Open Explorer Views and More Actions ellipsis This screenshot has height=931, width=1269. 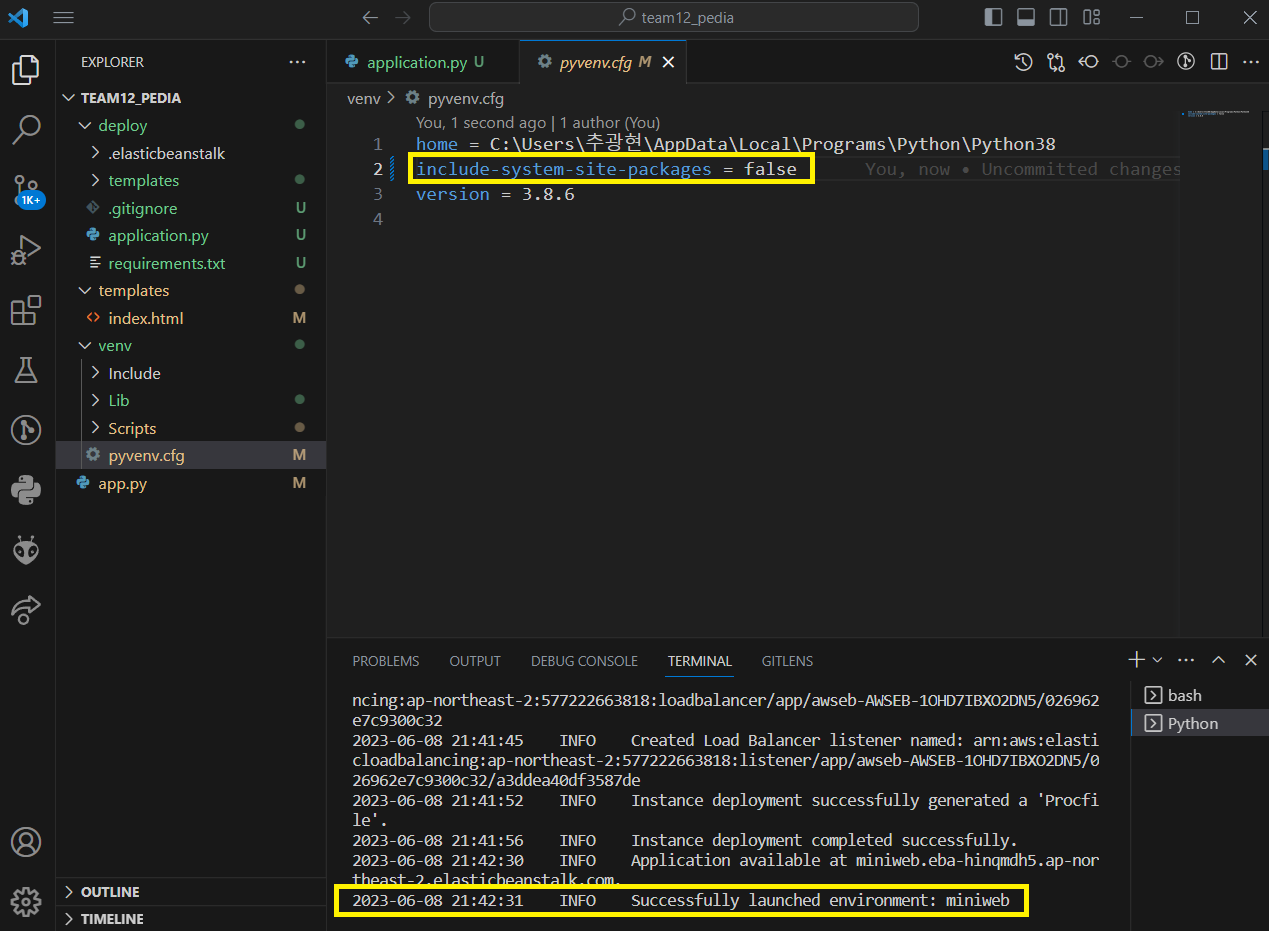pos(297,62)
